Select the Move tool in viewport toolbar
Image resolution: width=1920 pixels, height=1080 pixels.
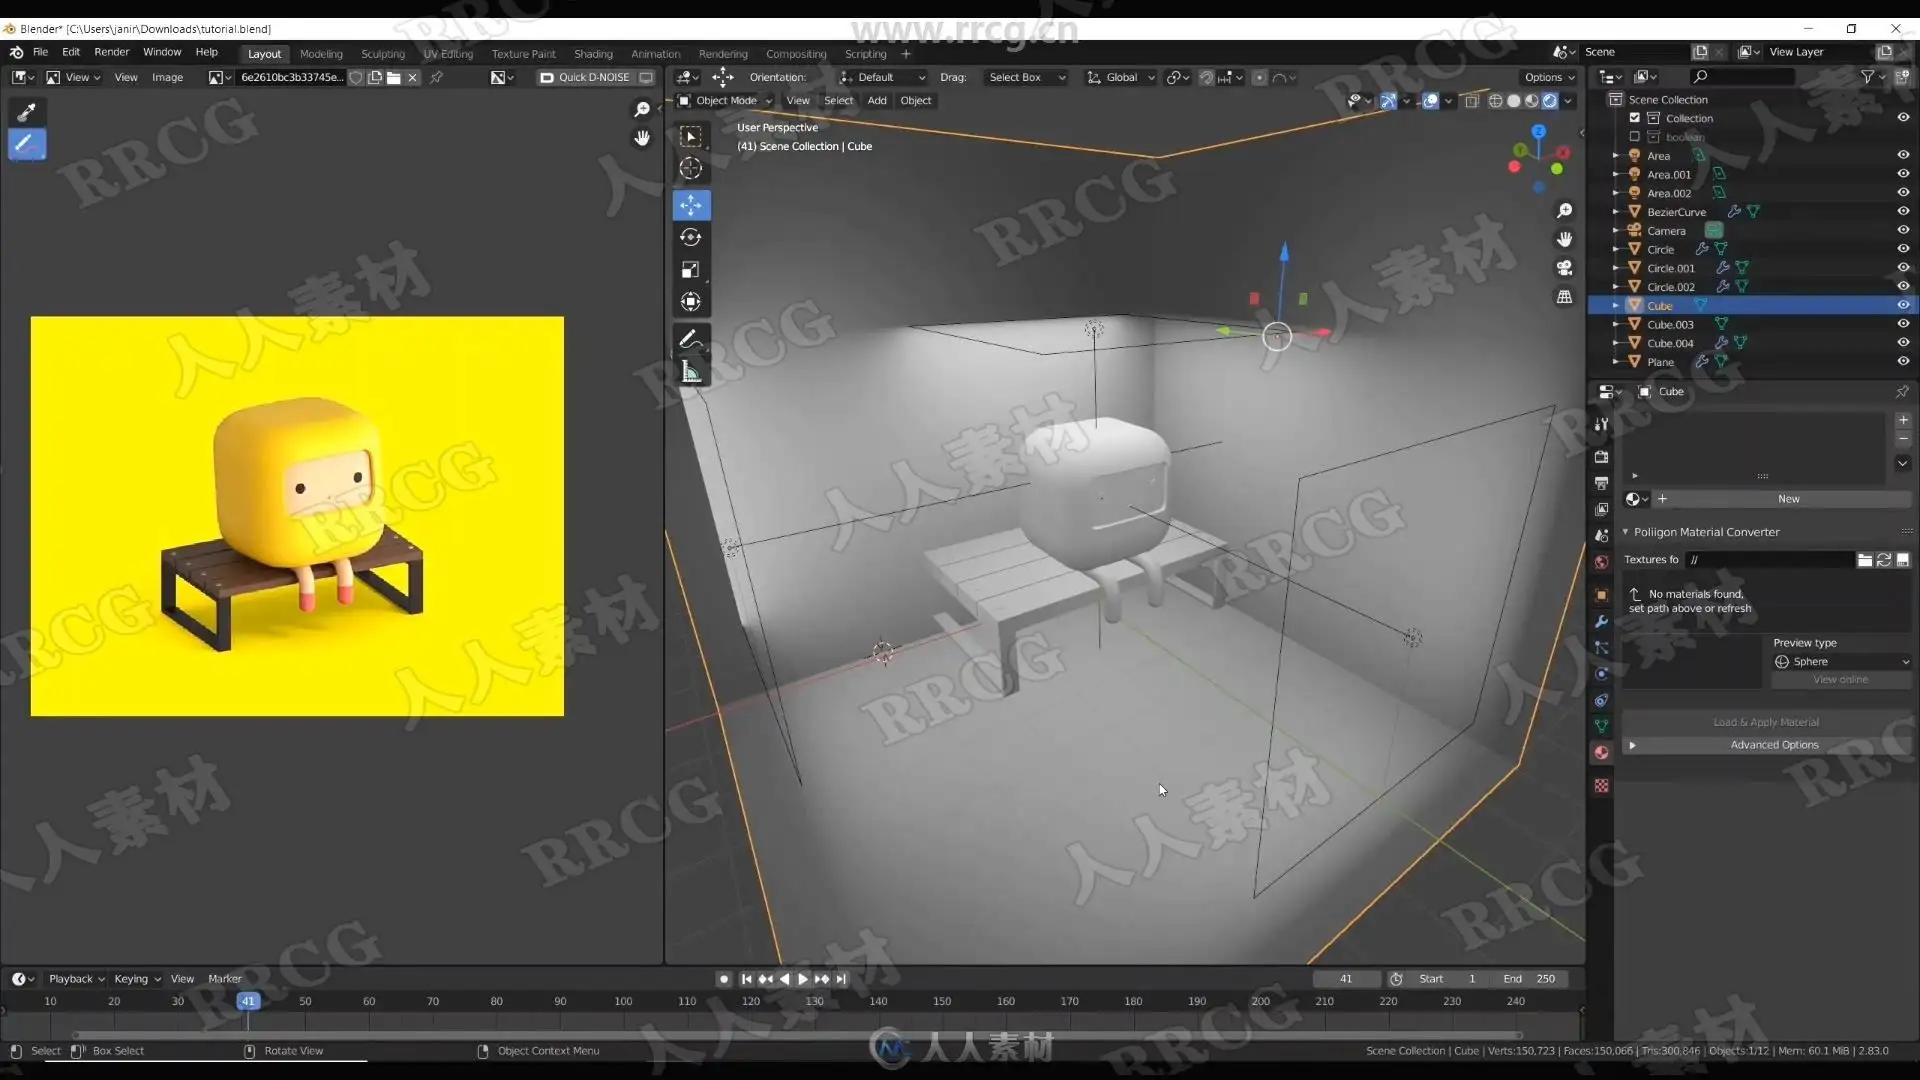(x=691, y=205)
